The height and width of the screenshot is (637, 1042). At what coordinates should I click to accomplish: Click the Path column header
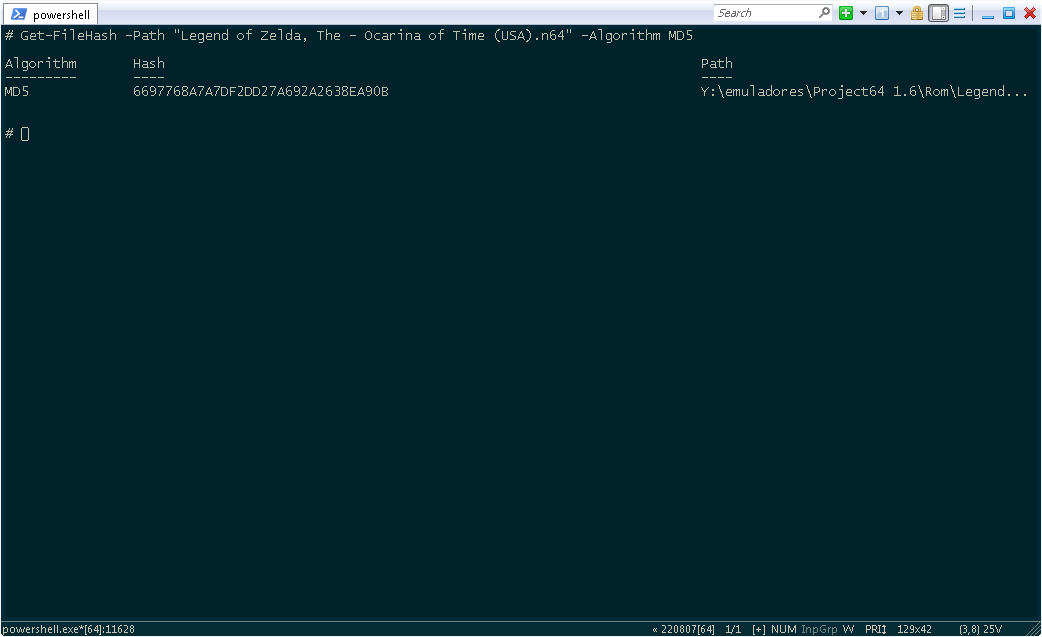pyautogui.click(x=716, y=64)
